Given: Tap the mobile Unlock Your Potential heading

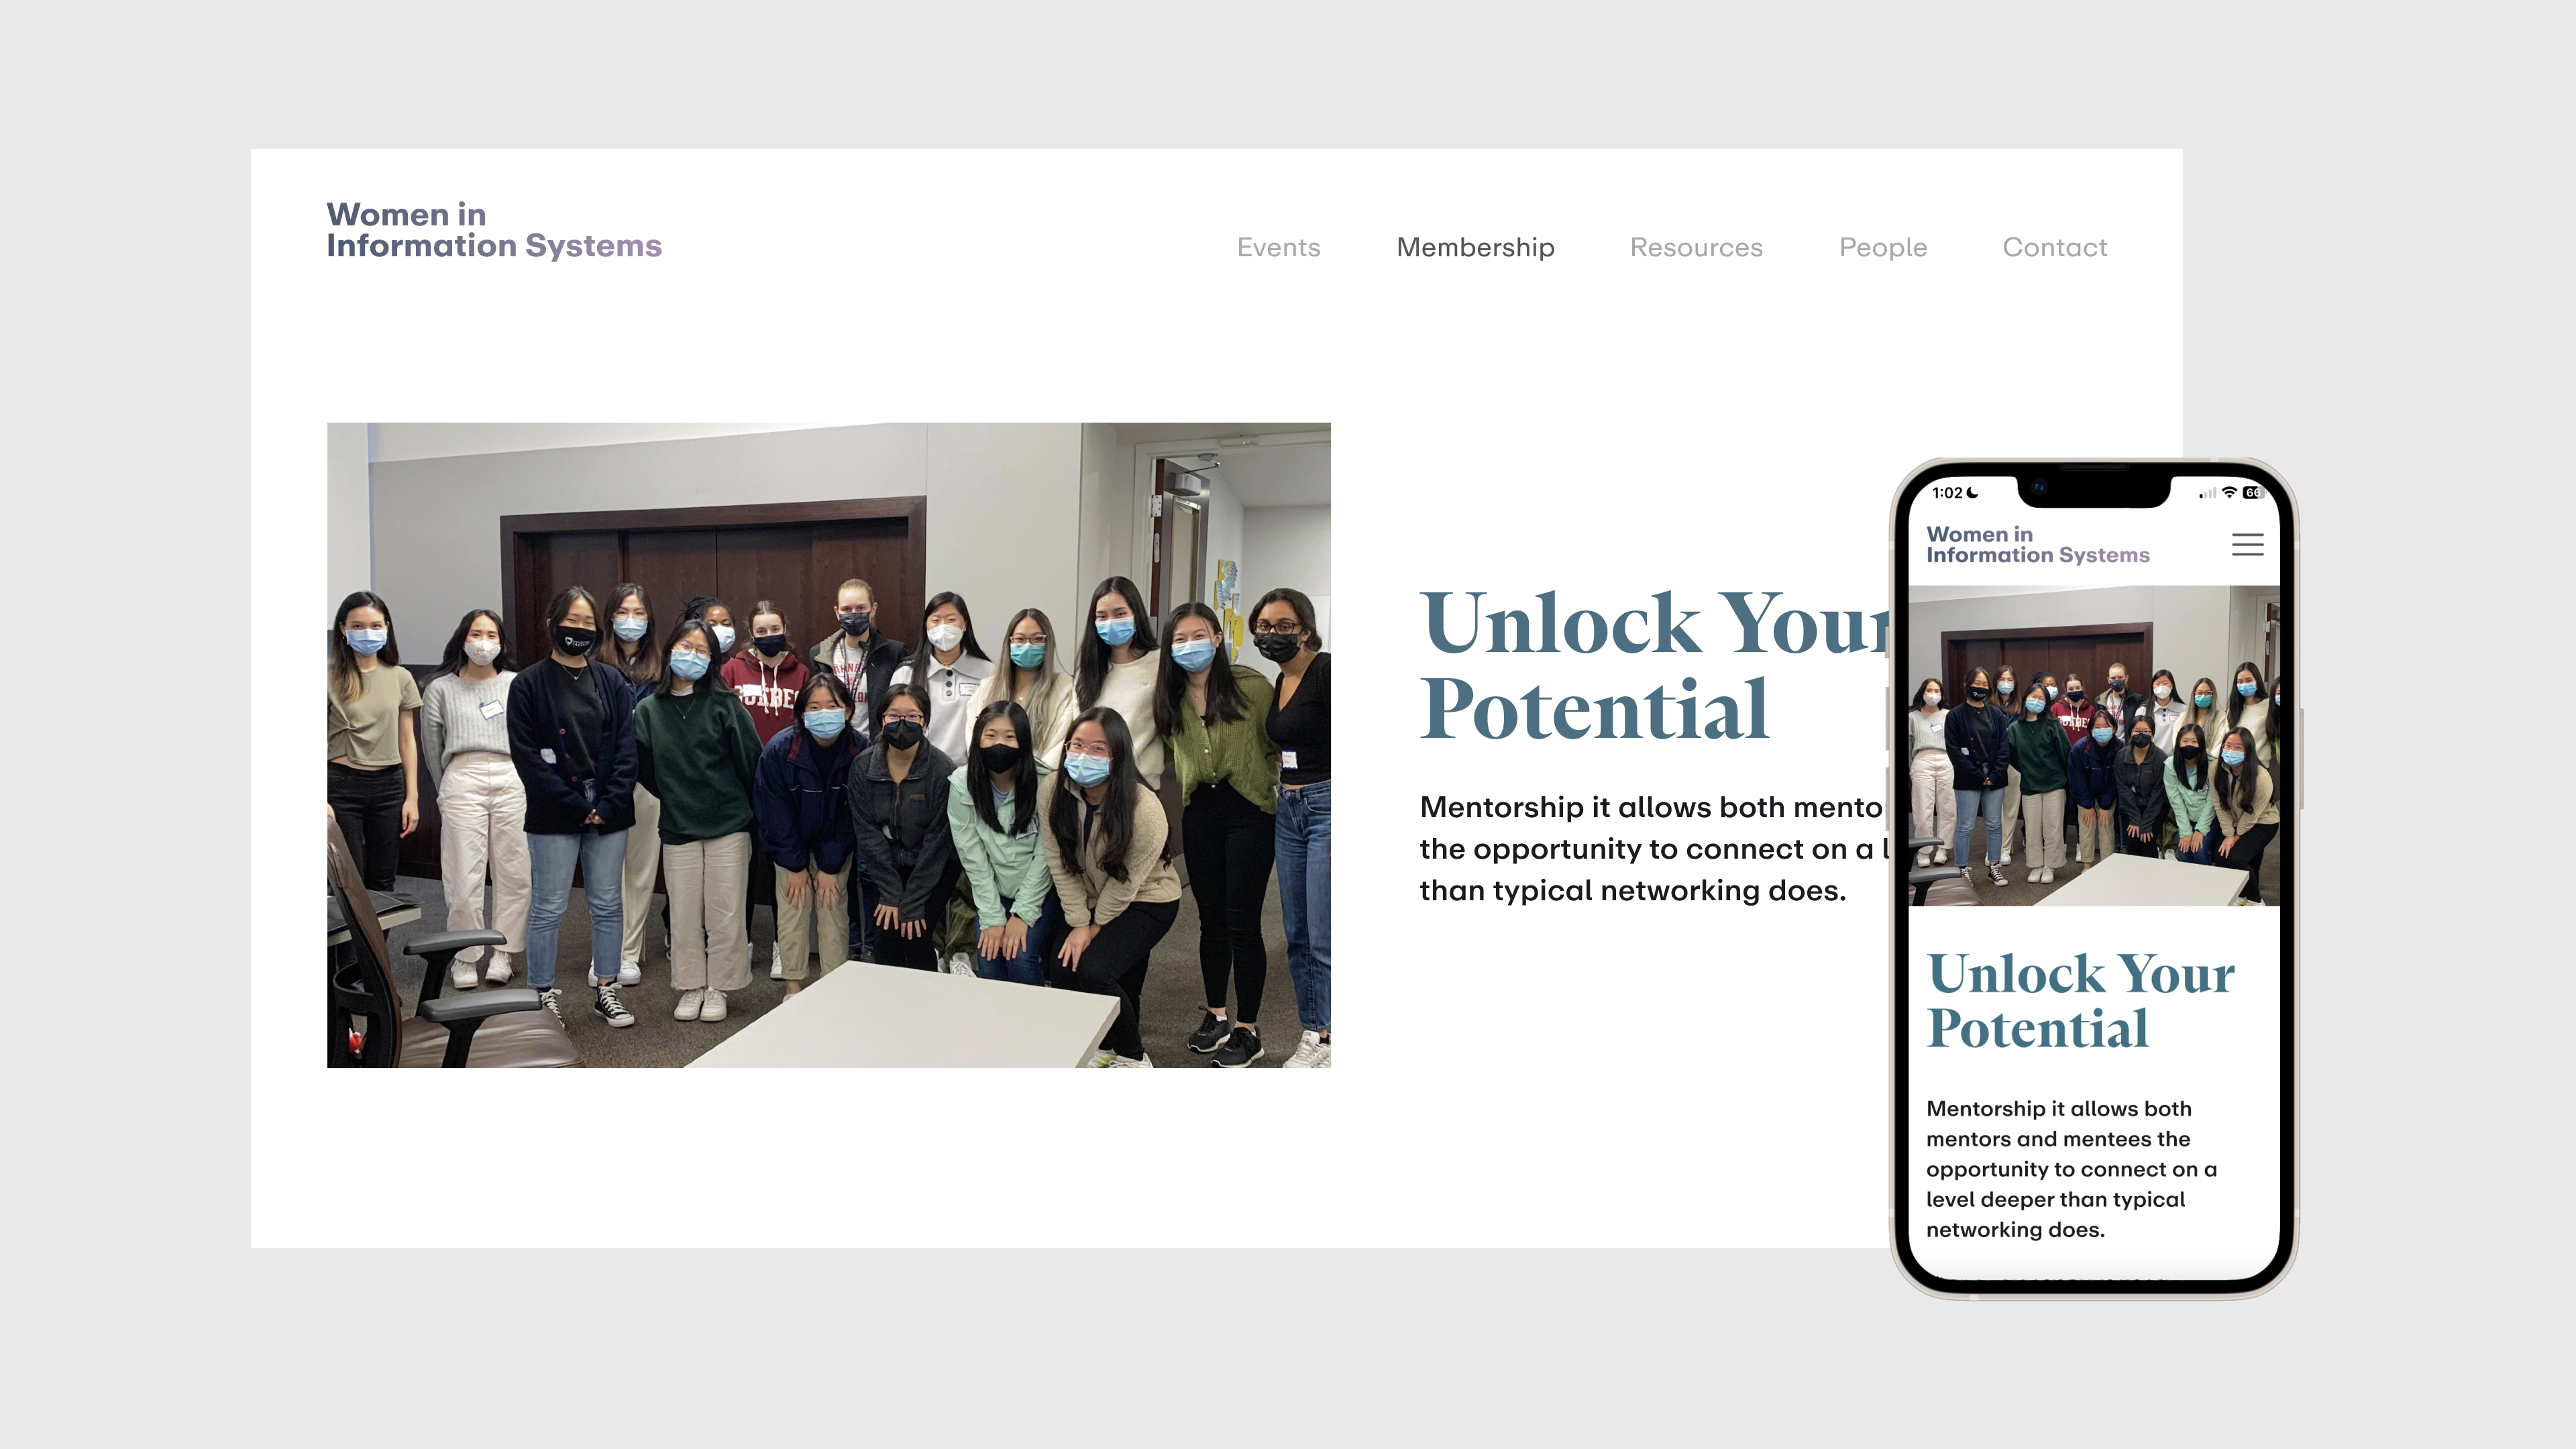Looking at the screenshot, I should click(x=2081, y=1001).
